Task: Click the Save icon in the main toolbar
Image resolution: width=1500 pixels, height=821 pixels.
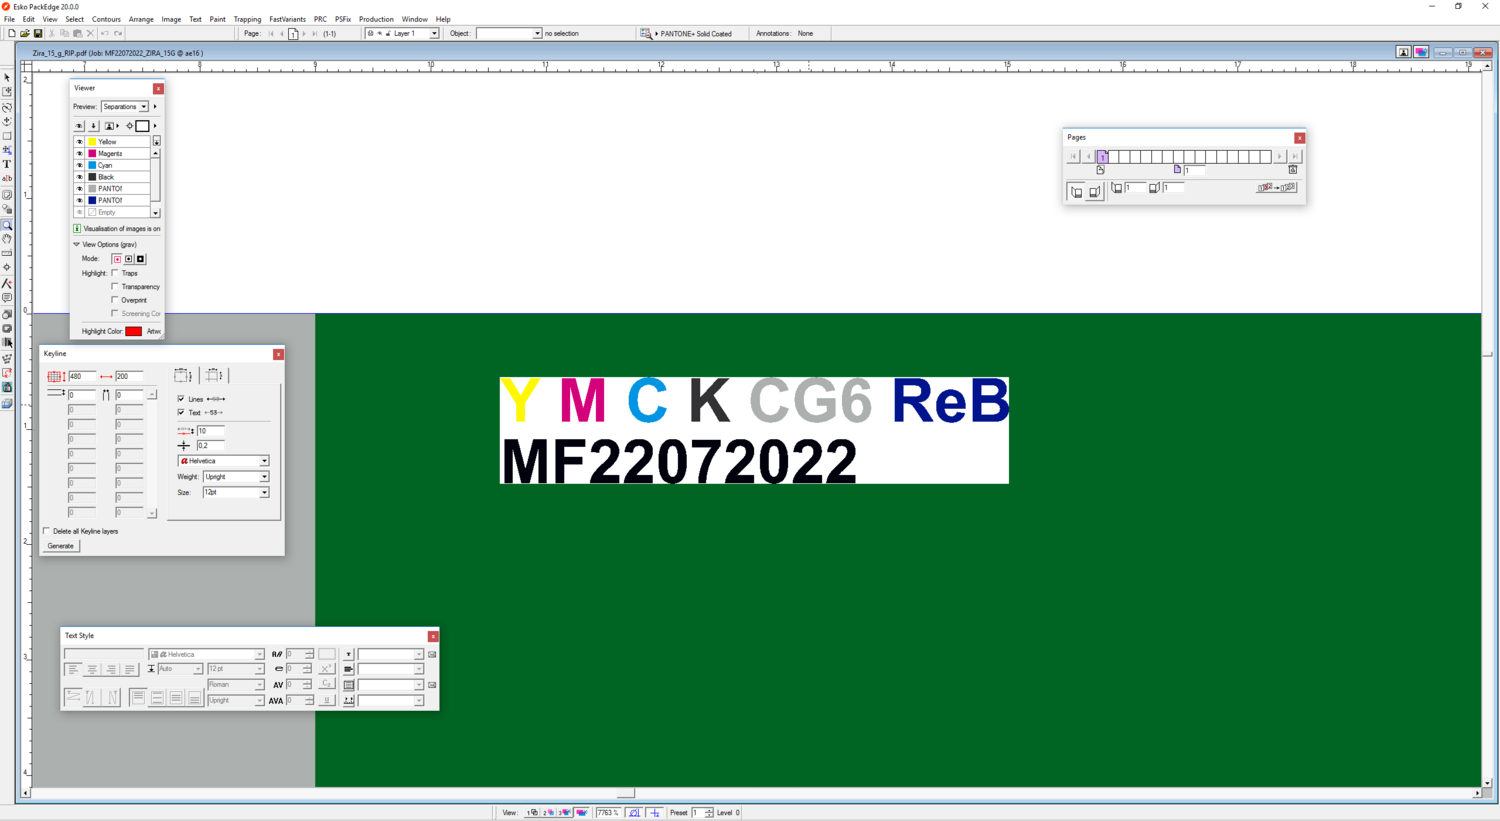Action: click(x=37, y=33)
